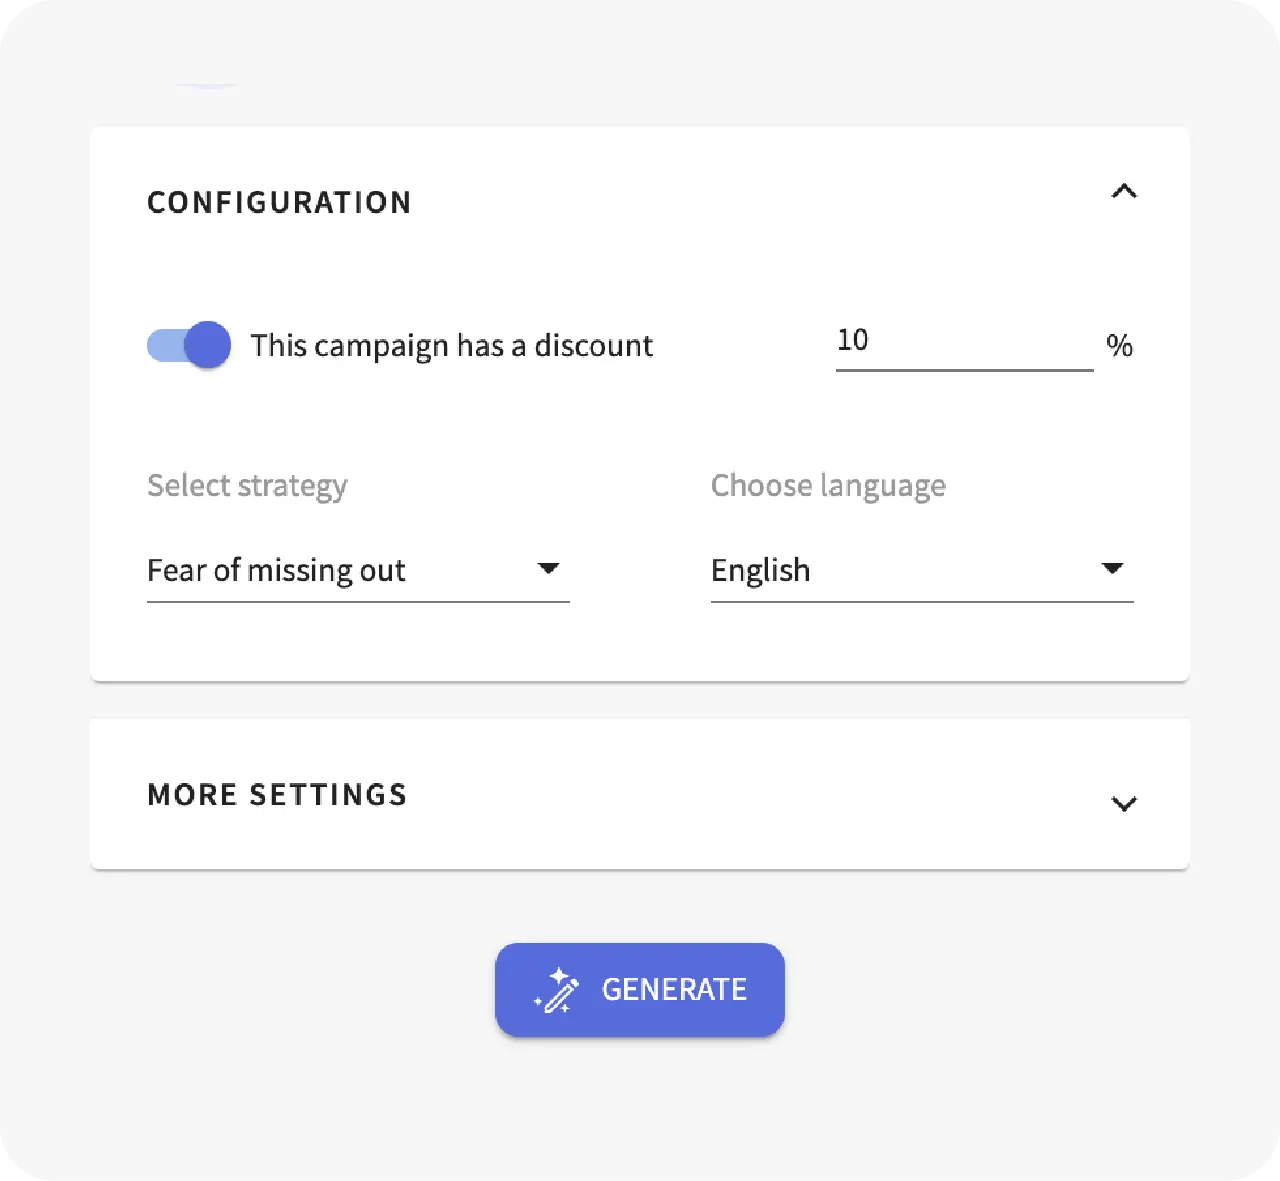Collapse the Configuration section with the up chevron
The width and height of the screenshot is (1280, 1181).
click(x=1124, y=191)
